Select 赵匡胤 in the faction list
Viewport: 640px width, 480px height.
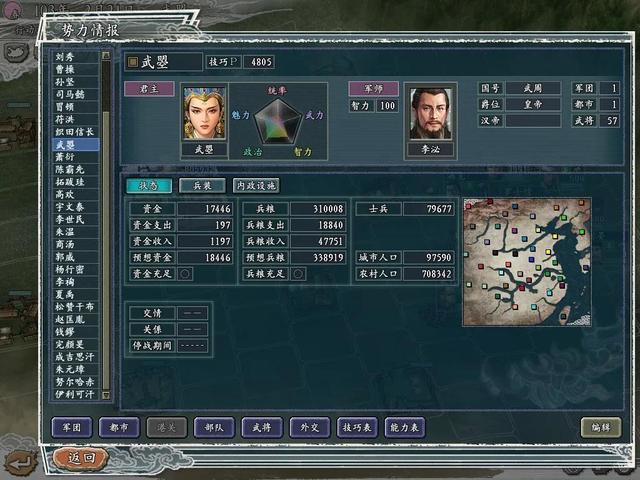pos(76,319)
